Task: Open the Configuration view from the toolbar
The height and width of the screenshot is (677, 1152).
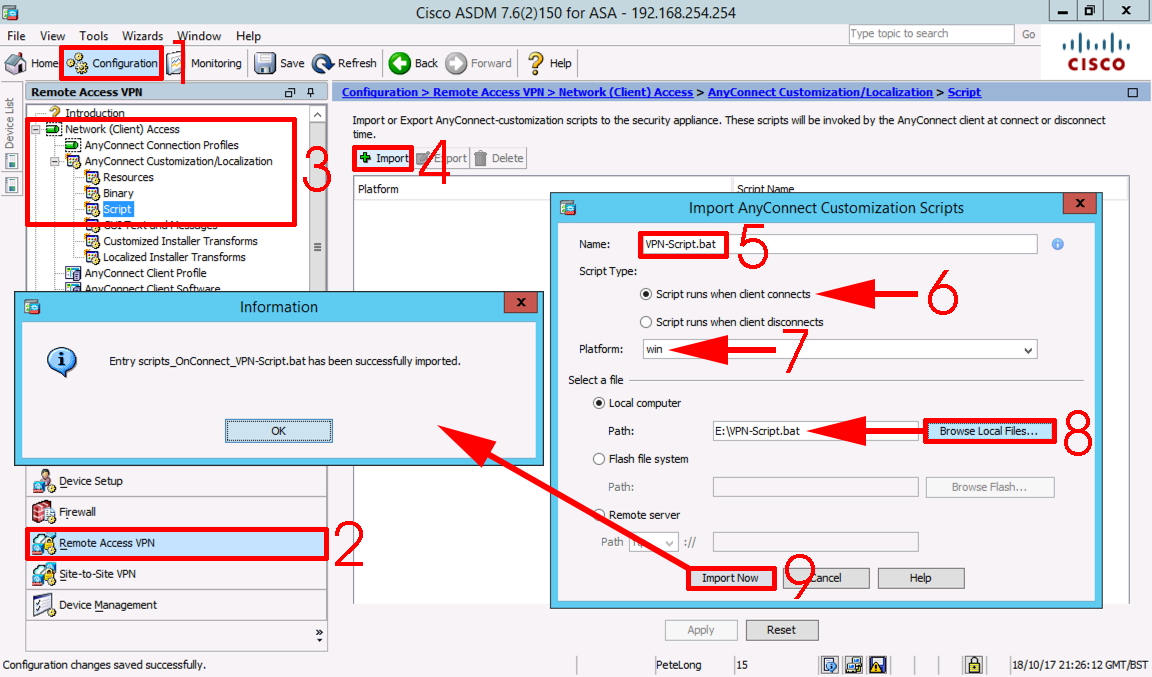Action: click(x=112, y=63)
